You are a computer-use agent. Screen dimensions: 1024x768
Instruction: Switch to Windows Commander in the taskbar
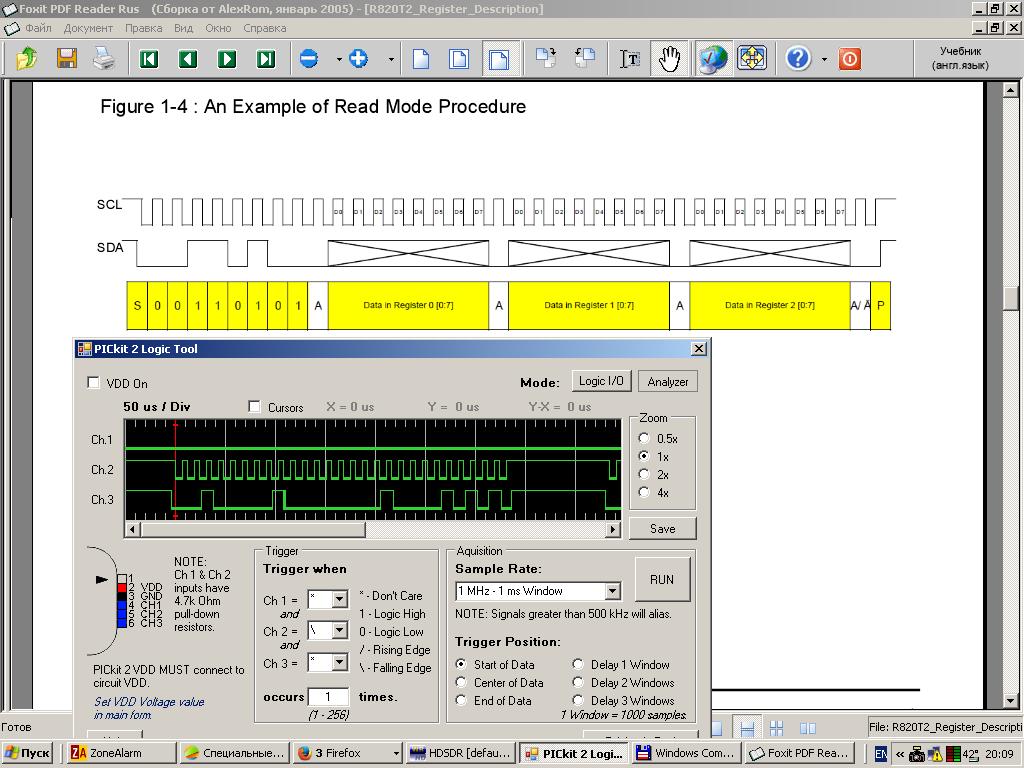coord(688,753)
